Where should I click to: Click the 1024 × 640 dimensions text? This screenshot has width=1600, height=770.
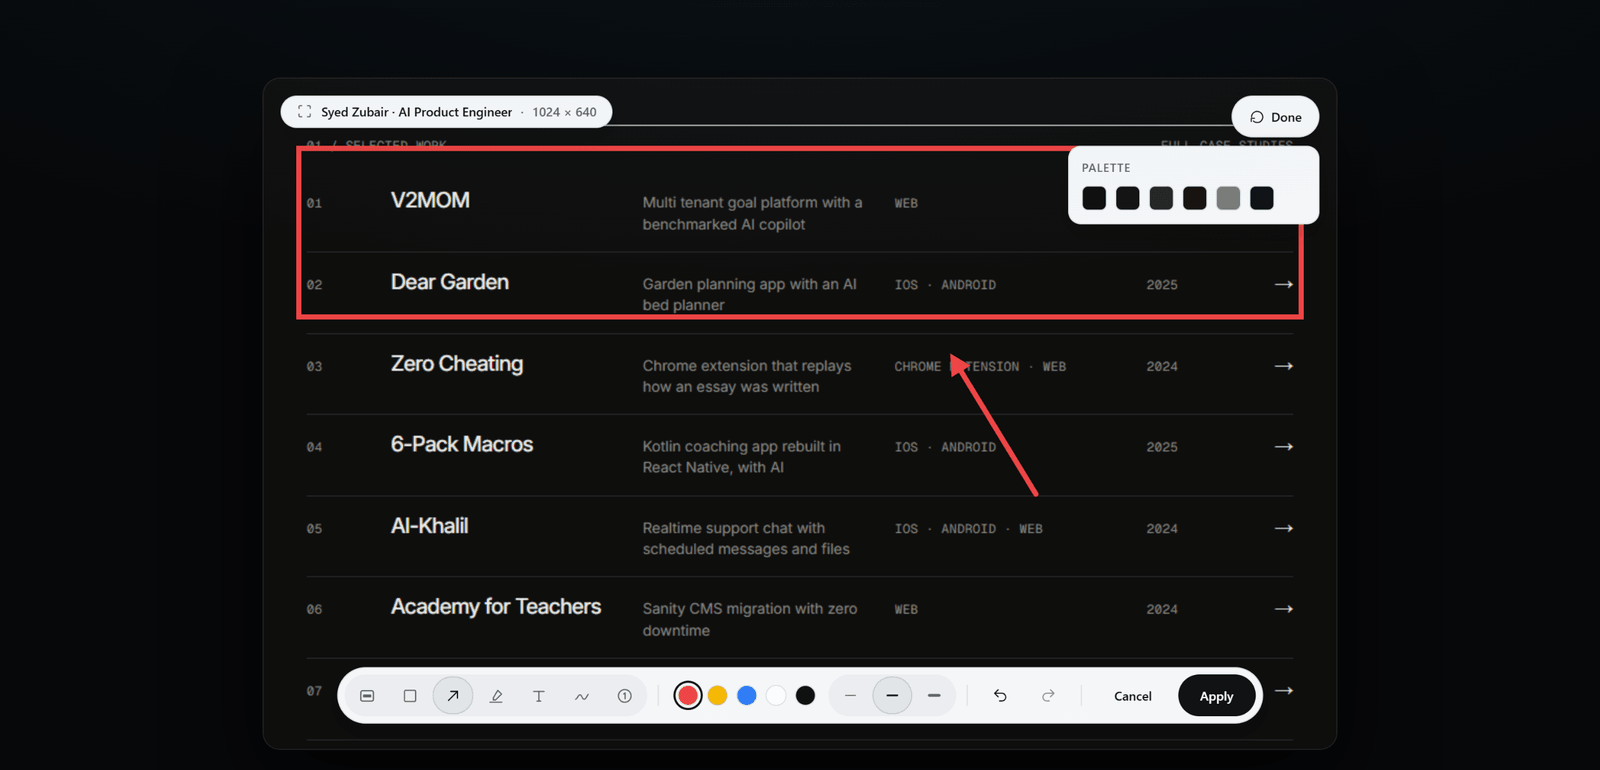(x=564, y=112)
